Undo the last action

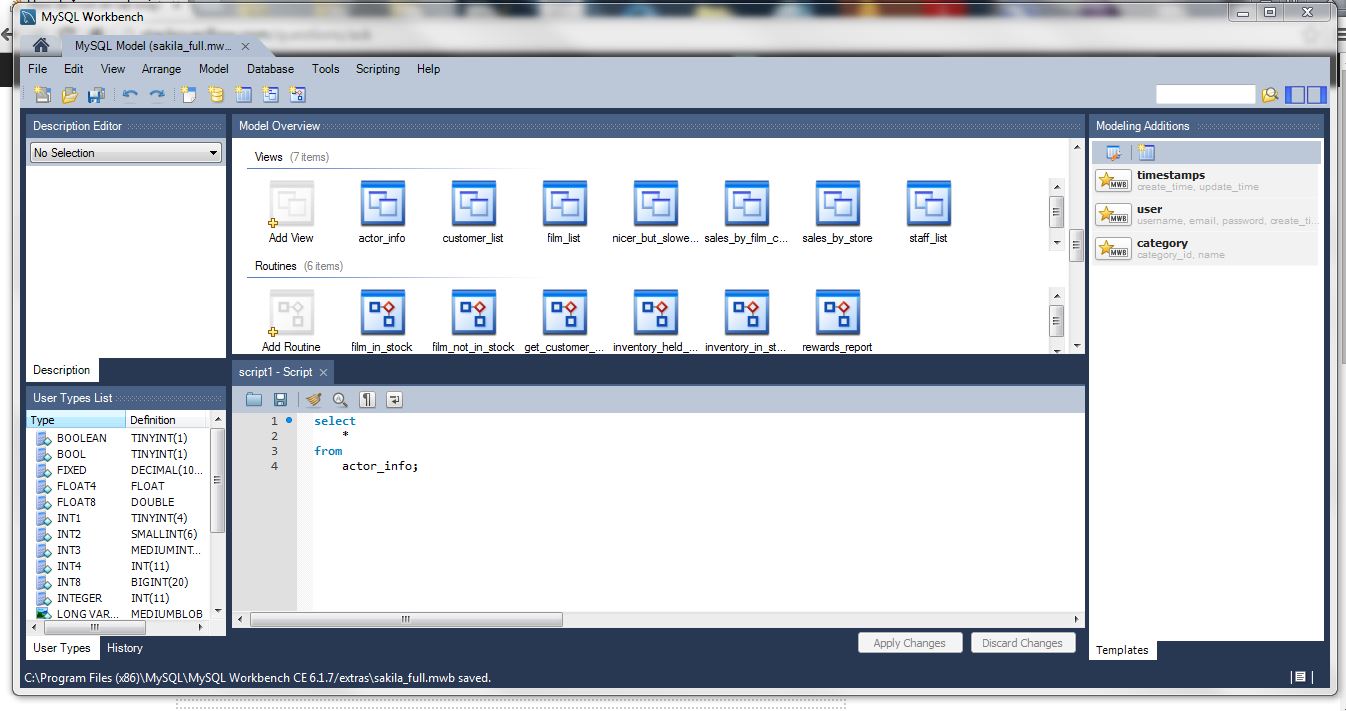pyautogui.click(x=130, y=95)
